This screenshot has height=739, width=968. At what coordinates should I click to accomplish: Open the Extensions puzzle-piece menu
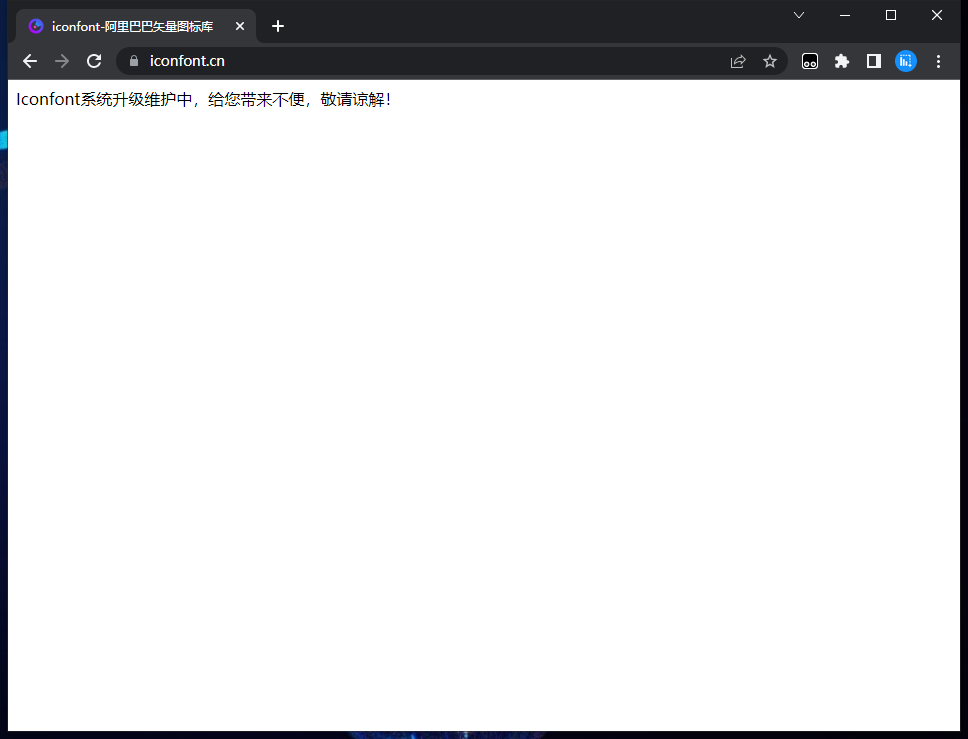coord(841,61)
